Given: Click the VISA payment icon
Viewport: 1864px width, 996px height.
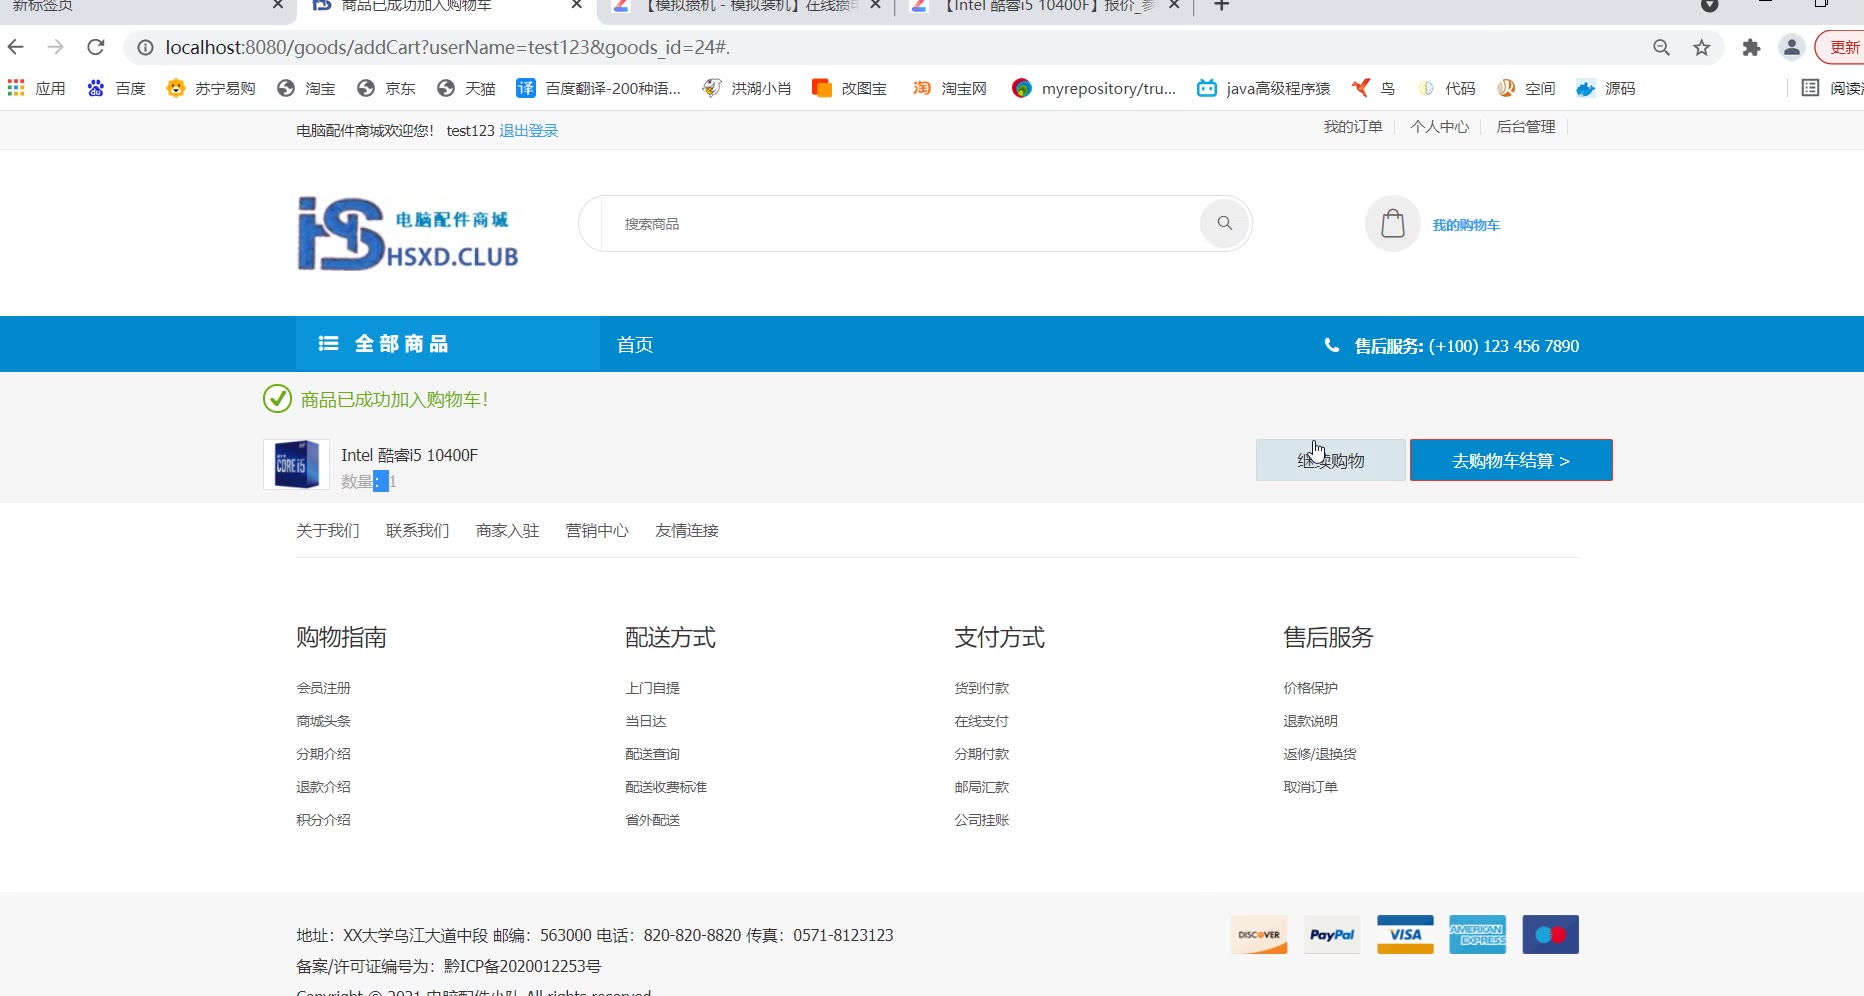Looking at the screenshot, I should (1405, 935).
